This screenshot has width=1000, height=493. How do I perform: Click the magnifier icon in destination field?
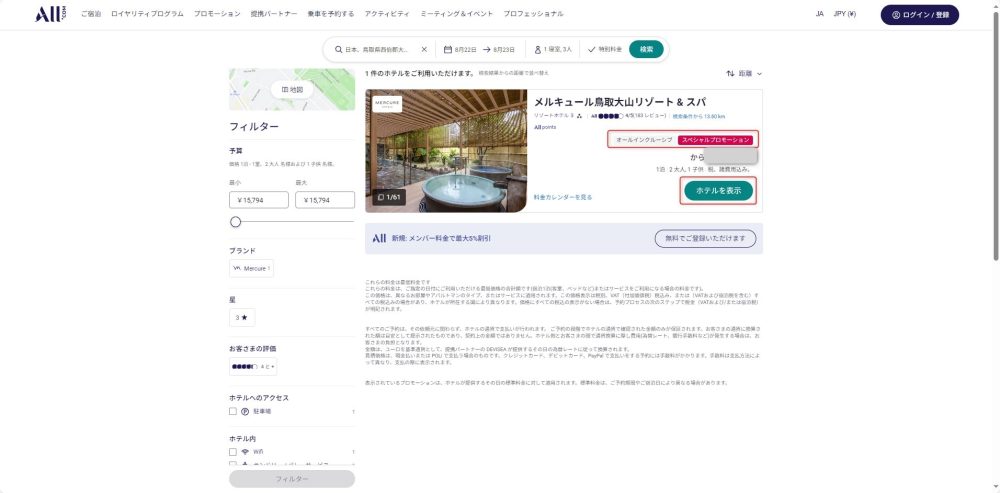339,49
